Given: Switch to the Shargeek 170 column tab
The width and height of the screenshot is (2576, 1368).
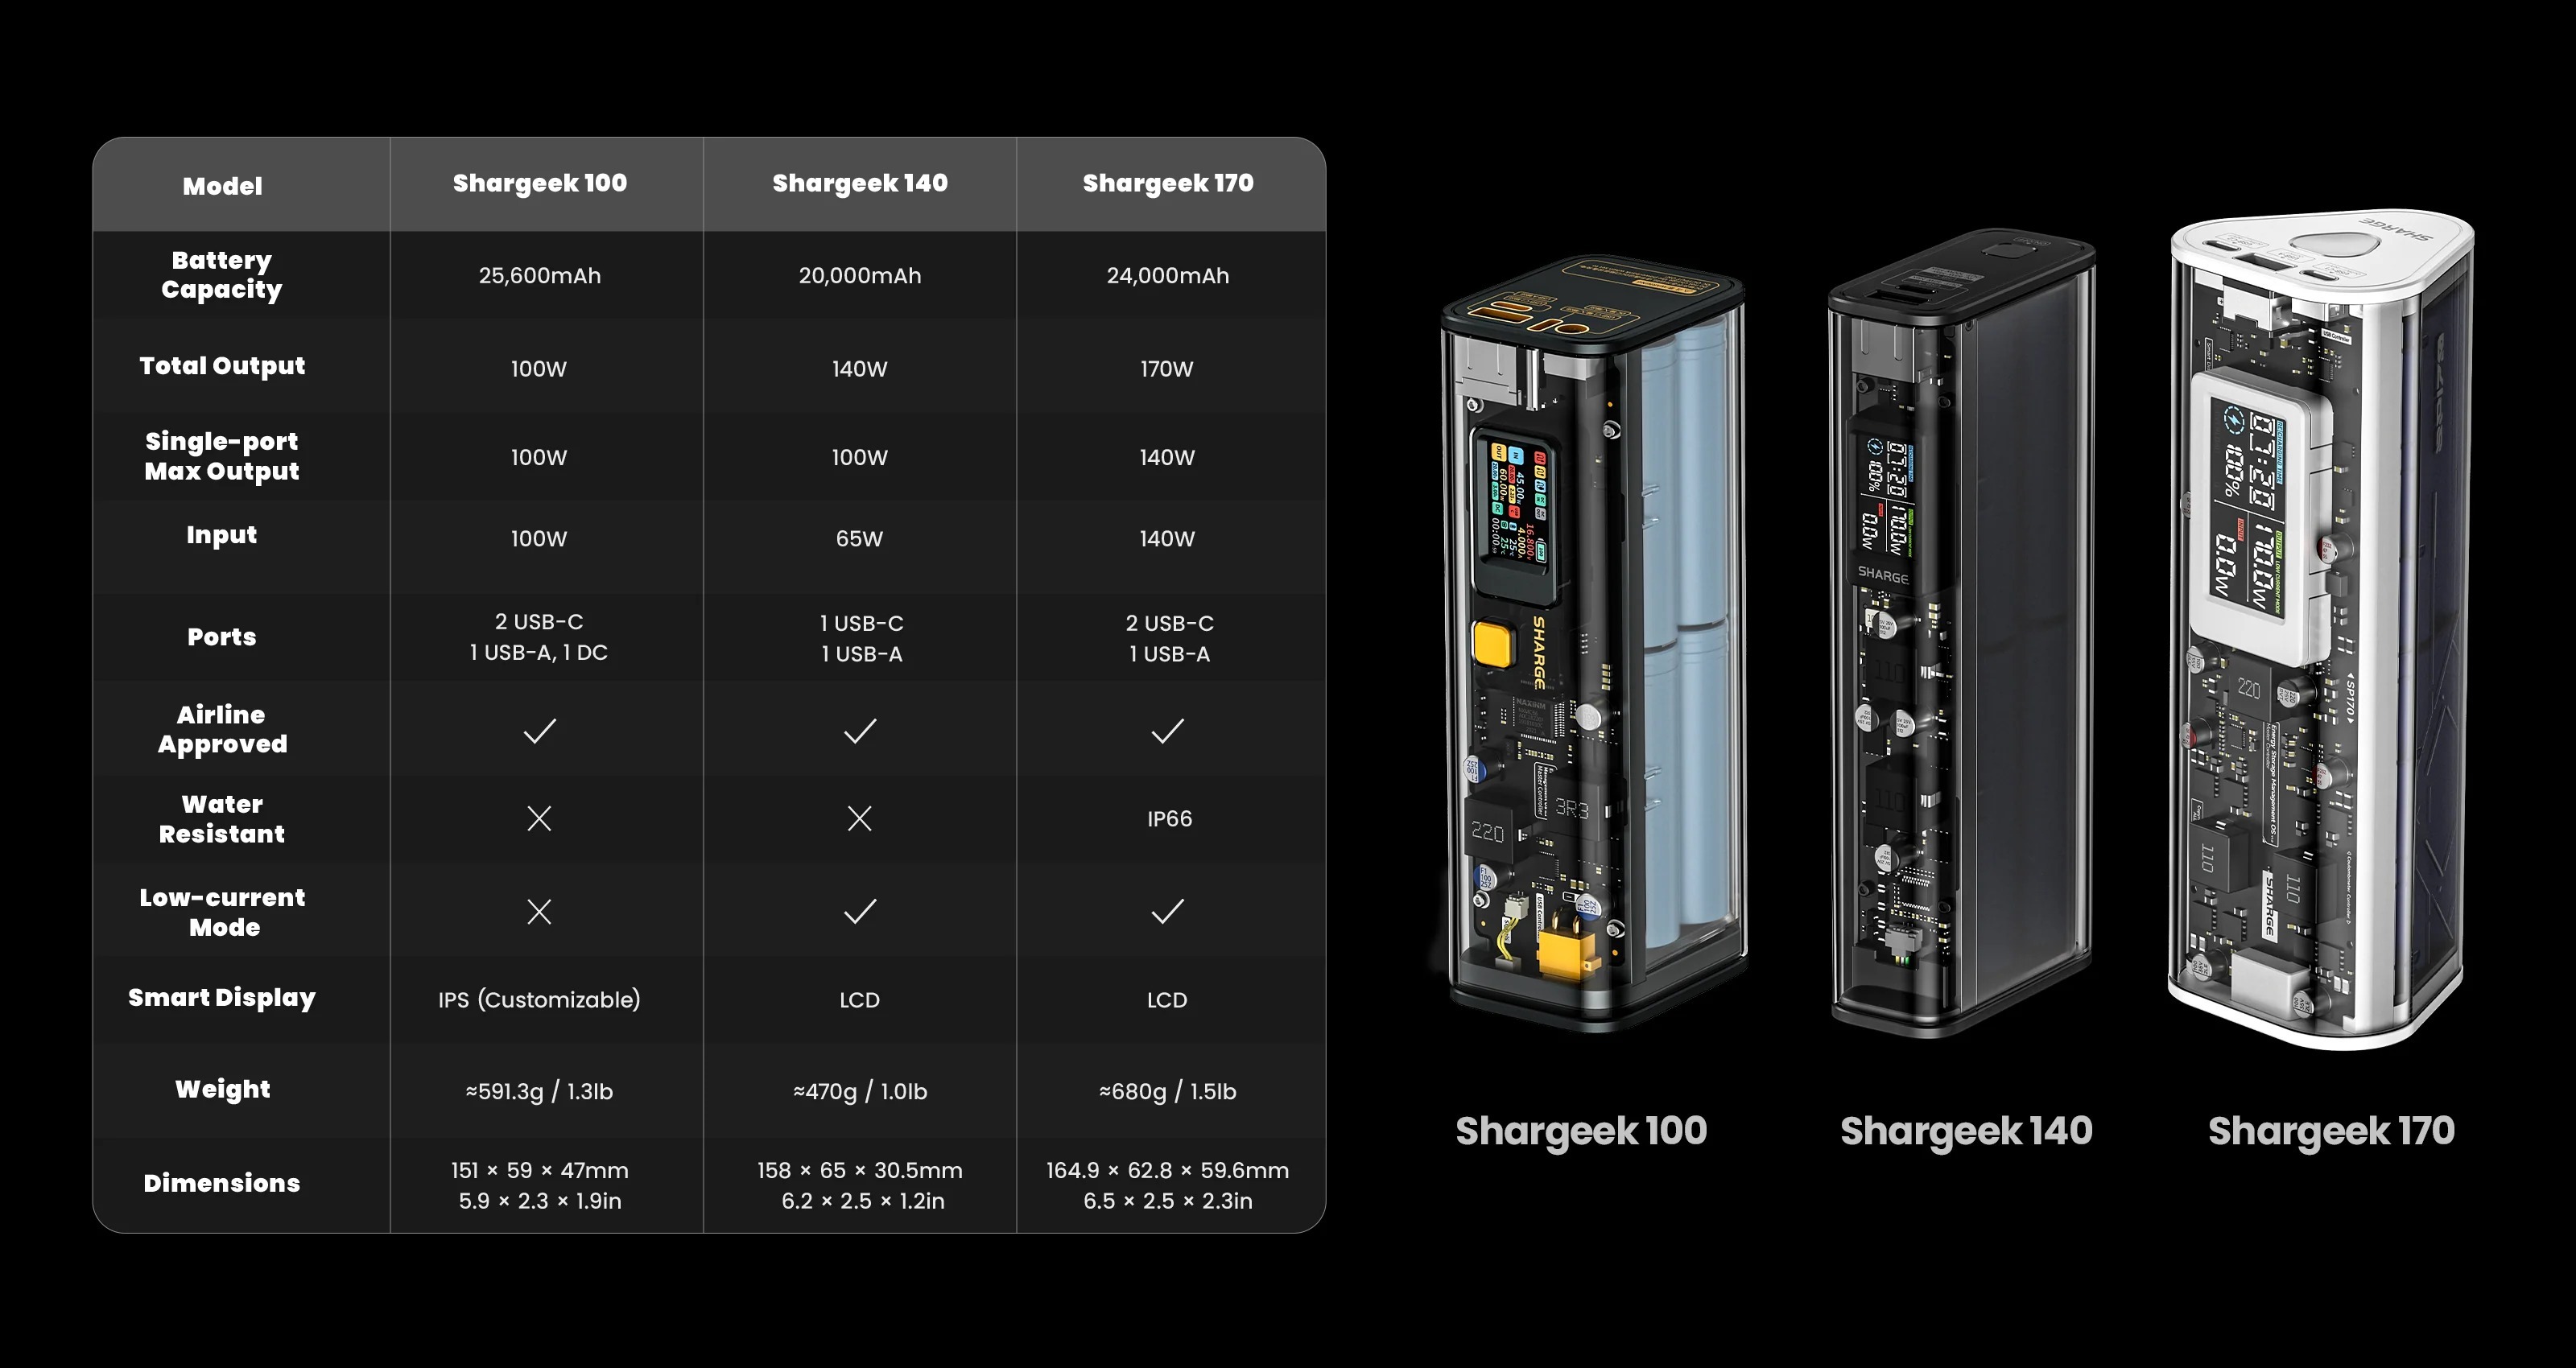Looking at the screenshot, I should [x=1168, y=183].
